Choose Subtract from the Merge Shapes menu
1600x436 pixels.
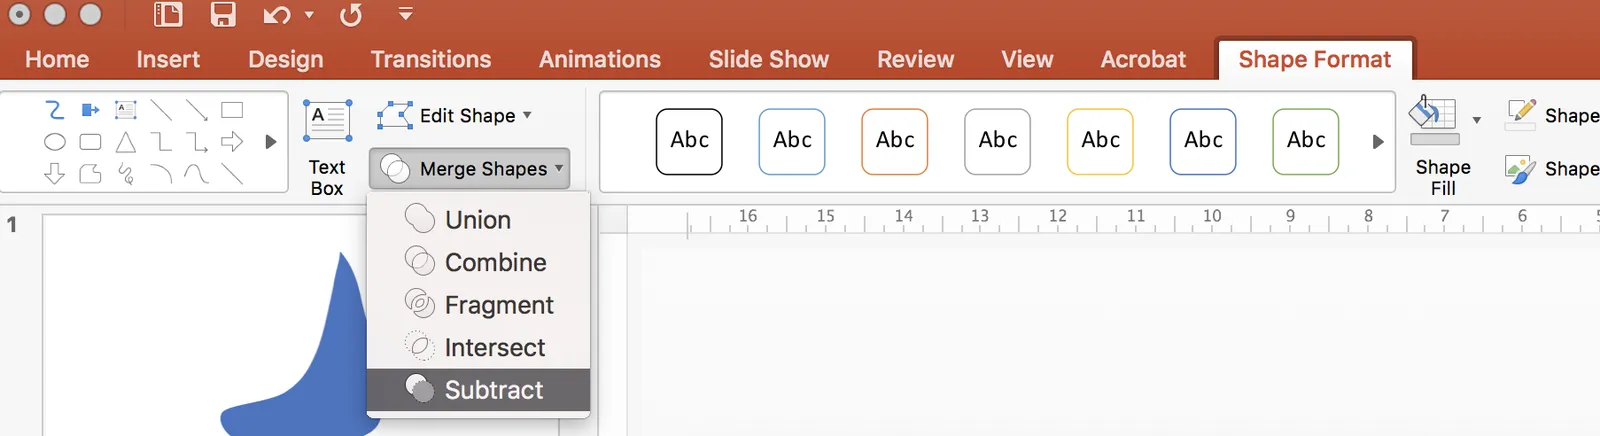point(478,390)
